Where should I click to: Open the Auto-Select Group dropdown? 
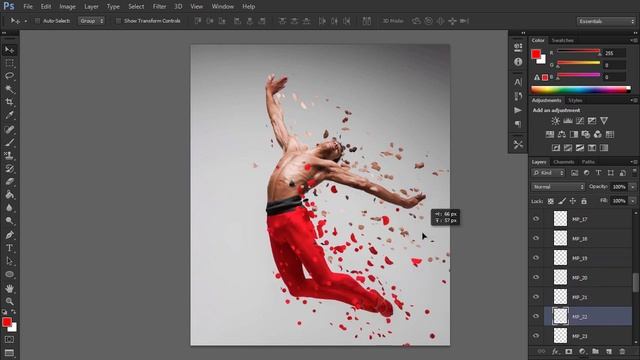point(91,21)
